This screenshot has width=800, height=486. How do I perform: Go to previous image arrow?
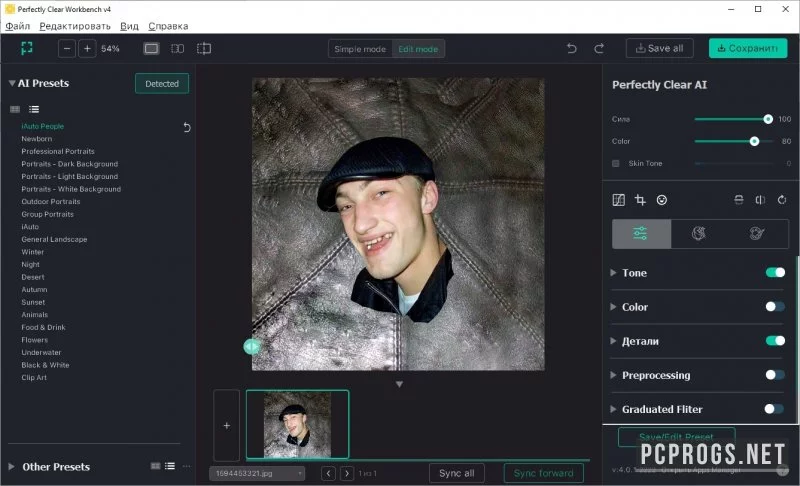click(x=329, y=473)
